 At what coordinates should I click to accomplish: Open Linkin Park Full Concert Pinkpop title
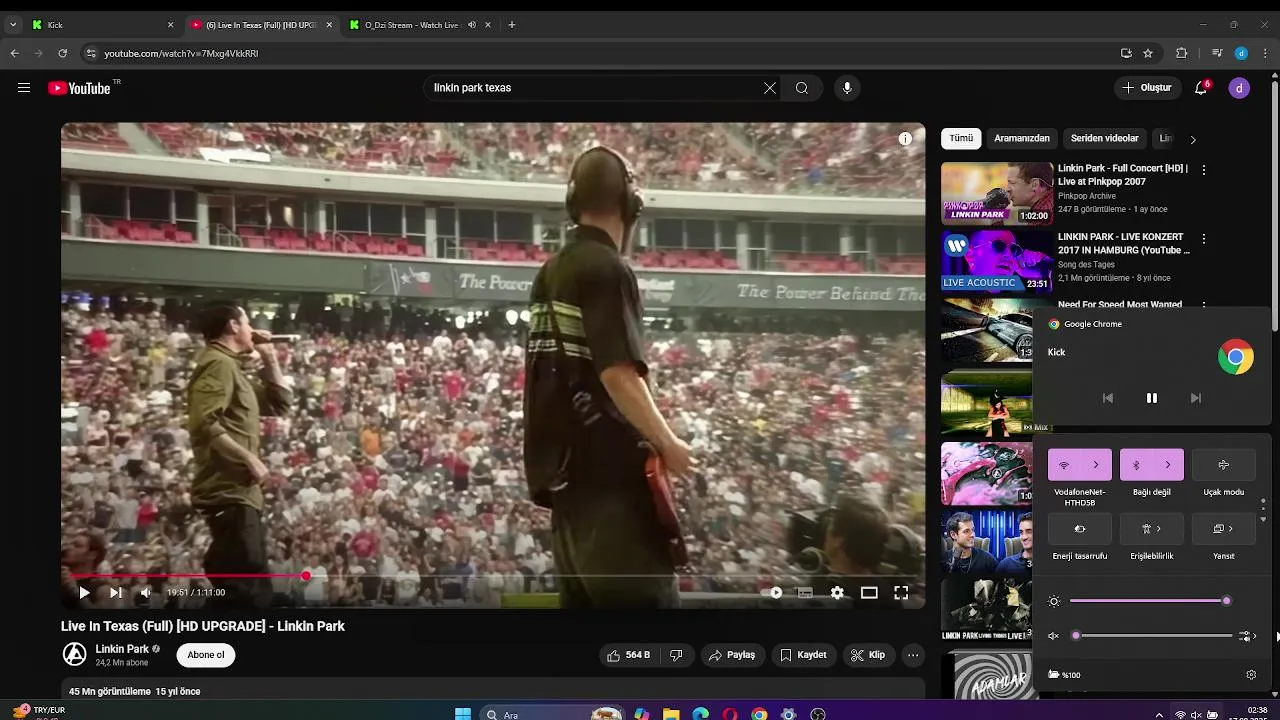point(1123,175)
